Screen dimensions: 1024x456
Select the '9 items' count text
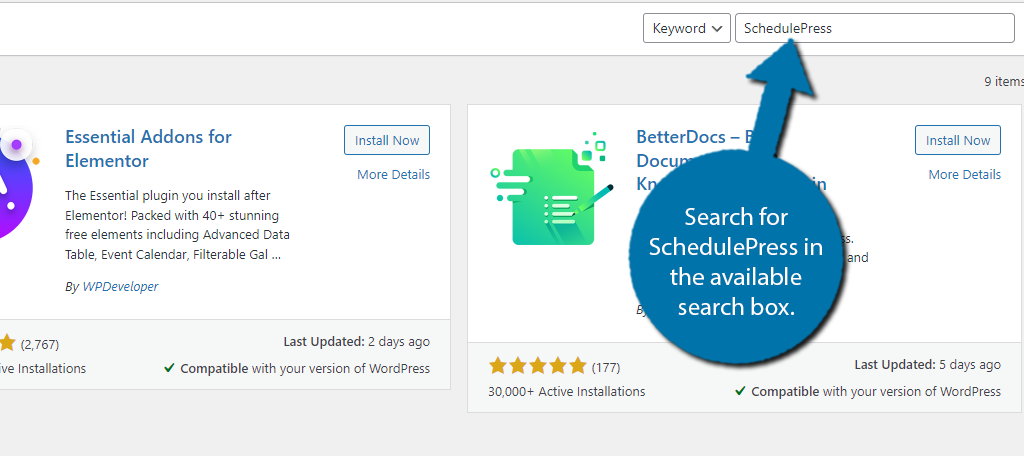tap(1004, 82)
